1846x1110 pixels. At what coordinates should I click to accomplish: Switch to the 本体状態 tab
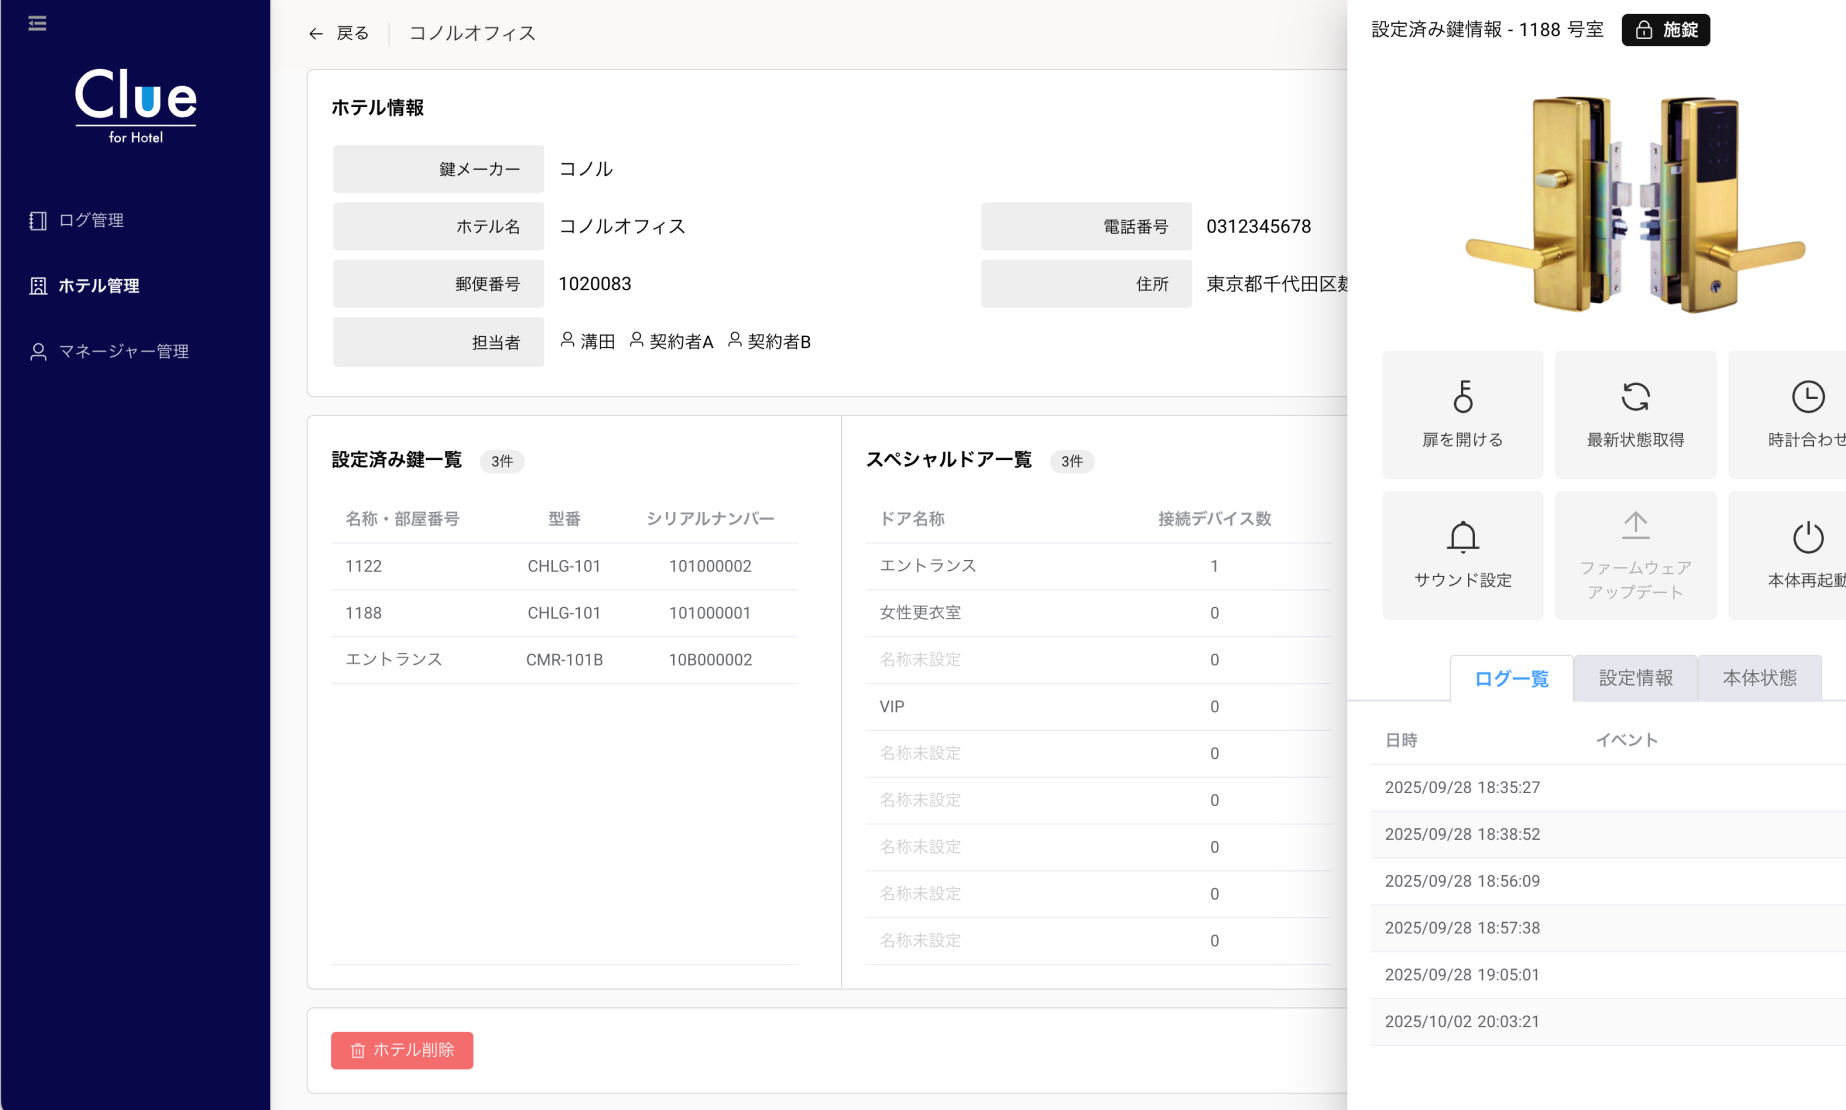pyautogui.click(x=1759, y=678)
